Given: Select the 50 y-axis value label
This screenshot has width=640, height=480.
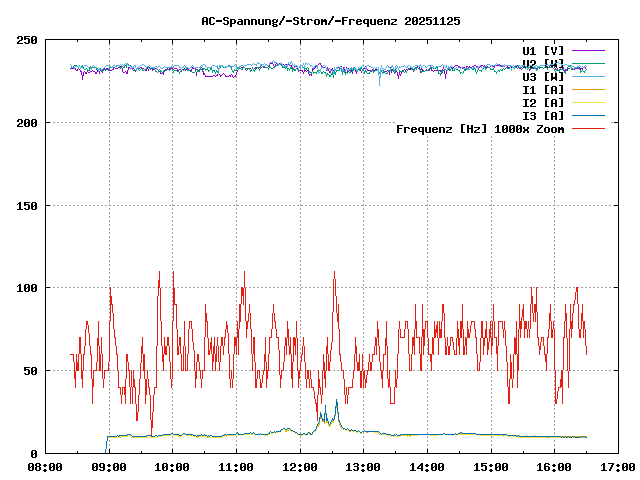Looking at the screenshot, I should [30, 371].
